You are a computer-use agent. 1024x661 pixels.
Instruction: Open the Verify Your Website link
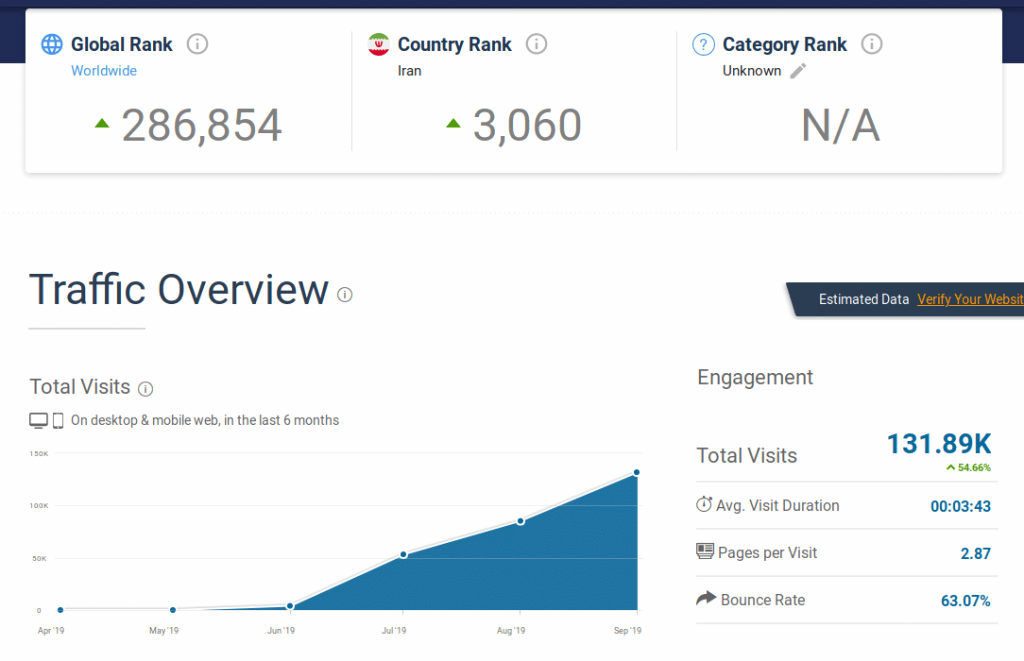pos(970,299)
